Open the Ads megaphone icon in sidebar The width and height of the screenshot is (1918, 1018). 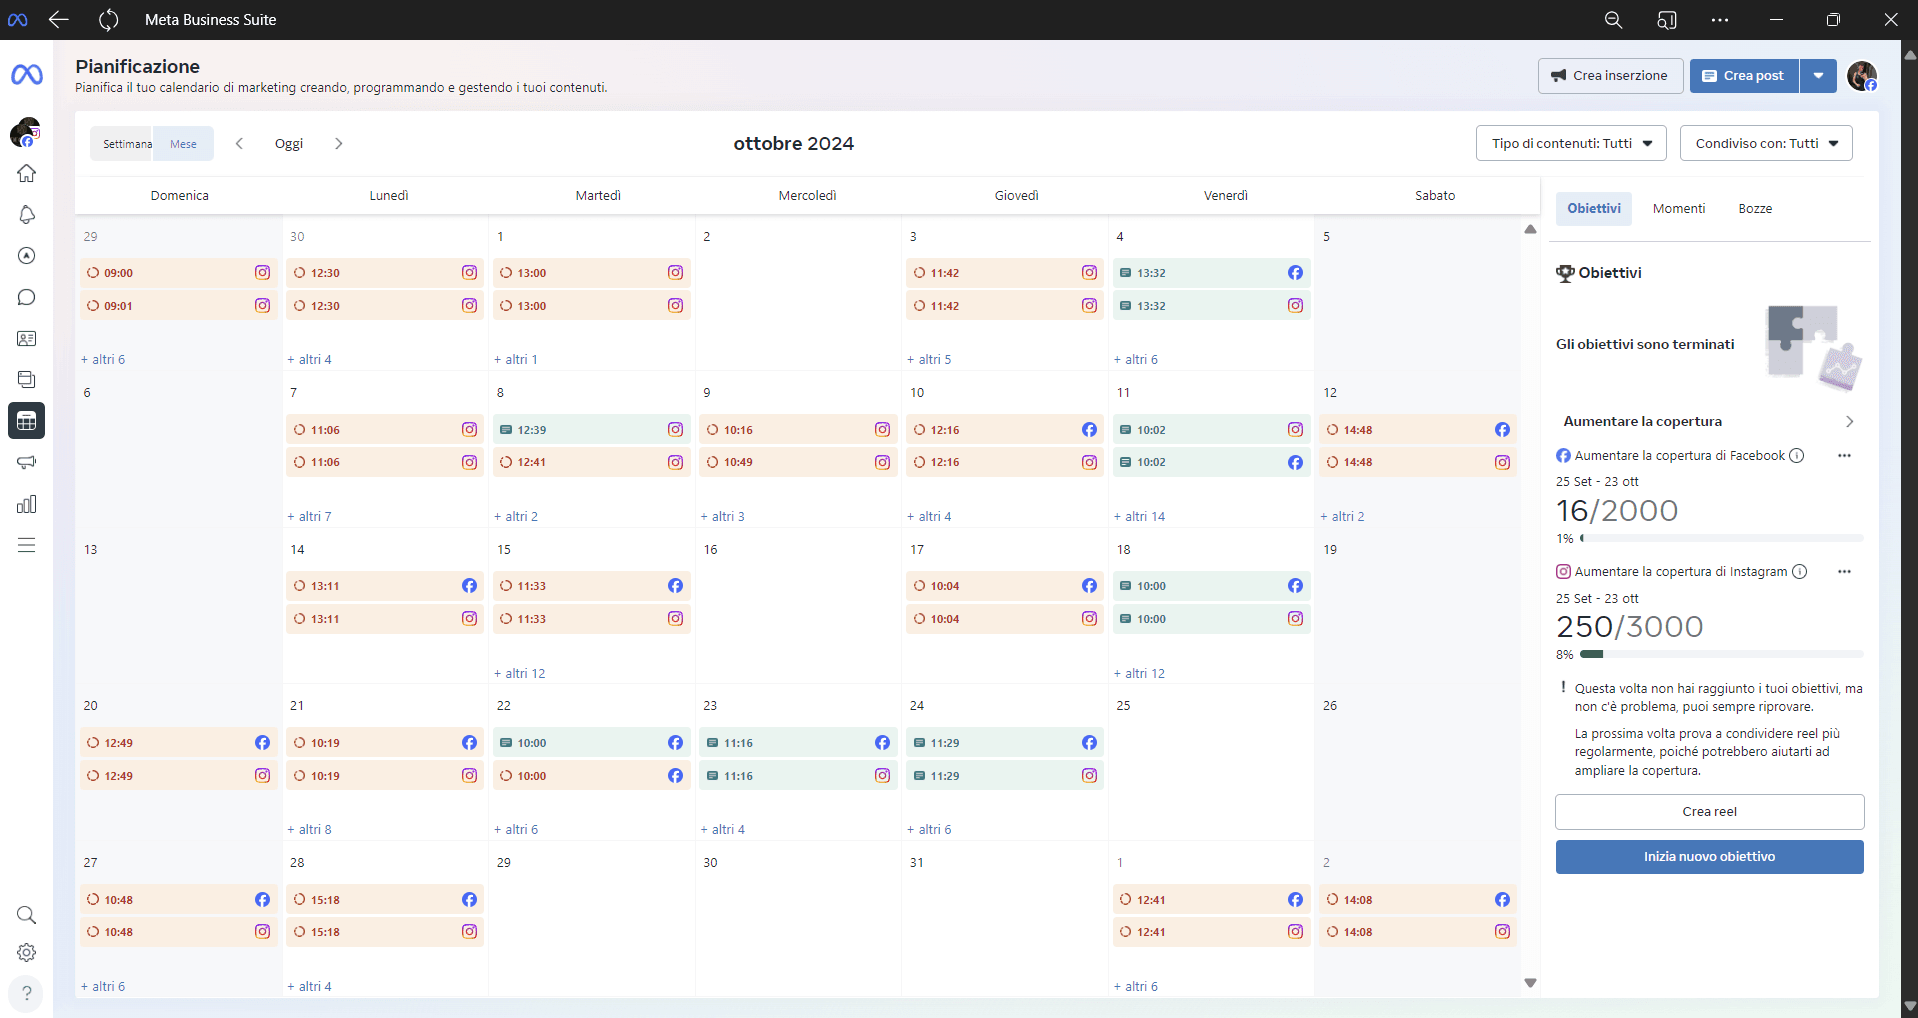click(26, 462)
